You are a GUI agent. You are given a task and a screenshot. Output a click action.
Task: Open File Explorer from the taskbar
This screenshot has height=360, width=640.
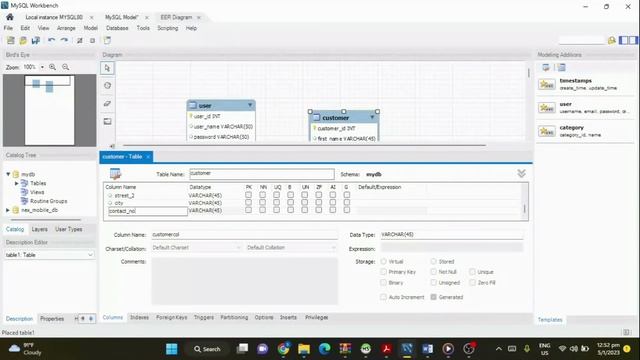(x=304, y=349)
